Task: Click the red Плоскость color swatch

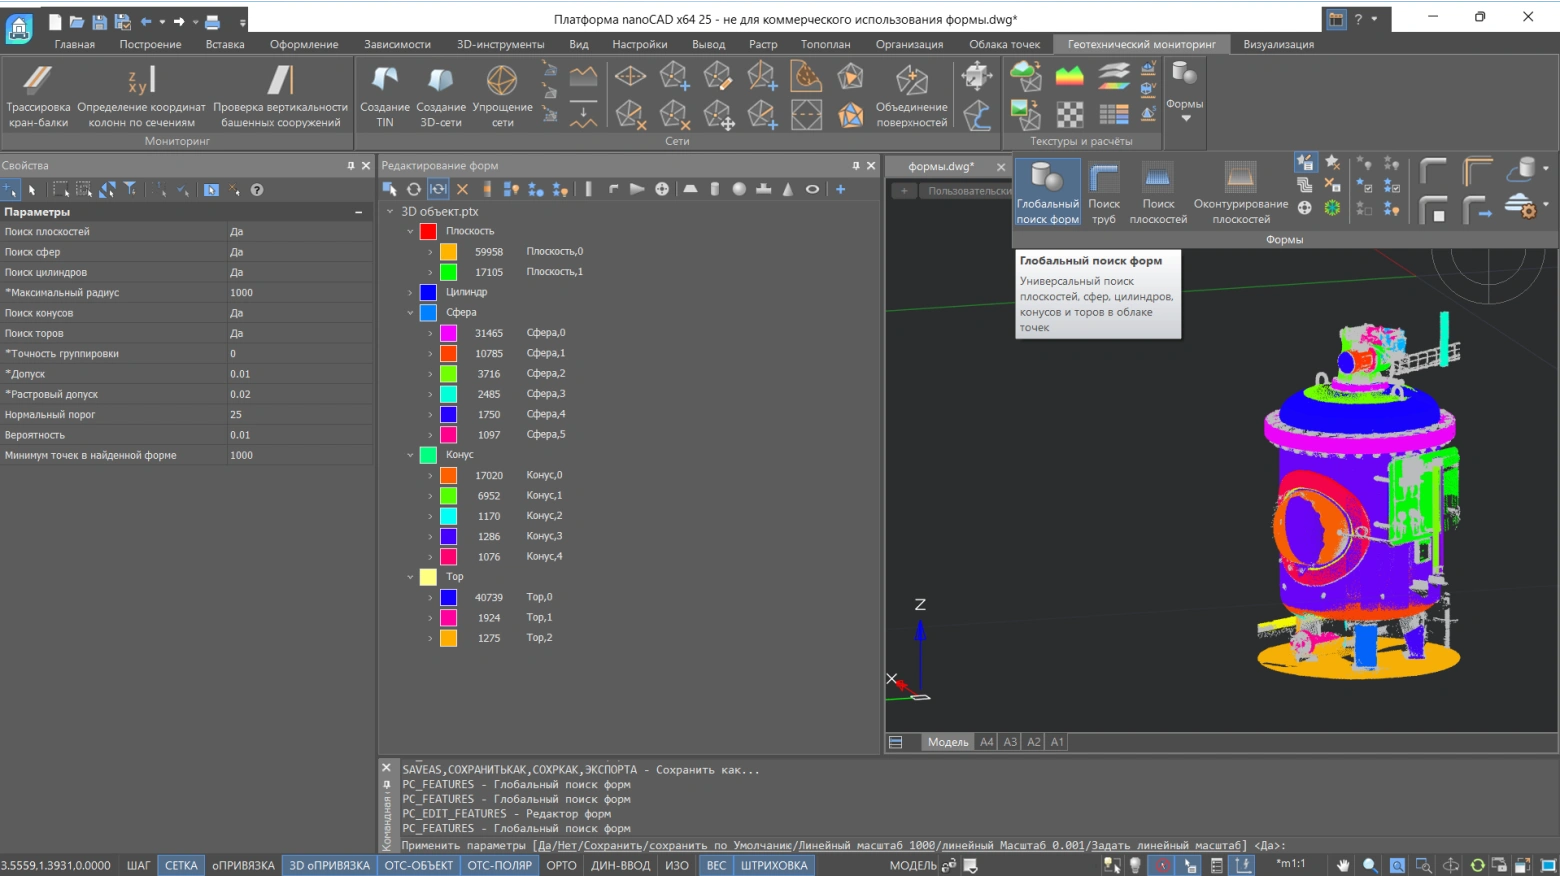Action: pos(428,231)
